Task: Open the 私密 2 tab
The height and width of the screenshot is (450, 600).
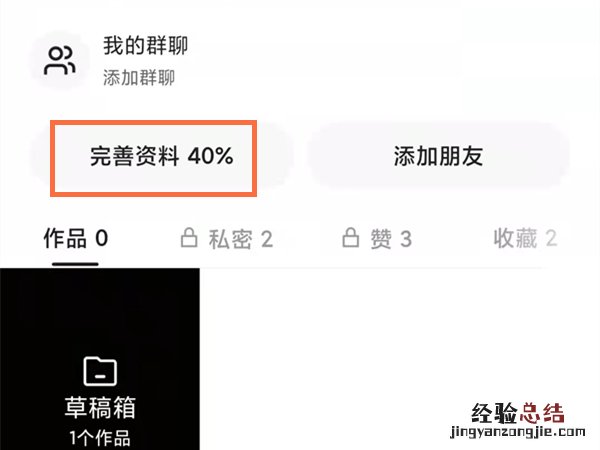Action: [227, 238]
